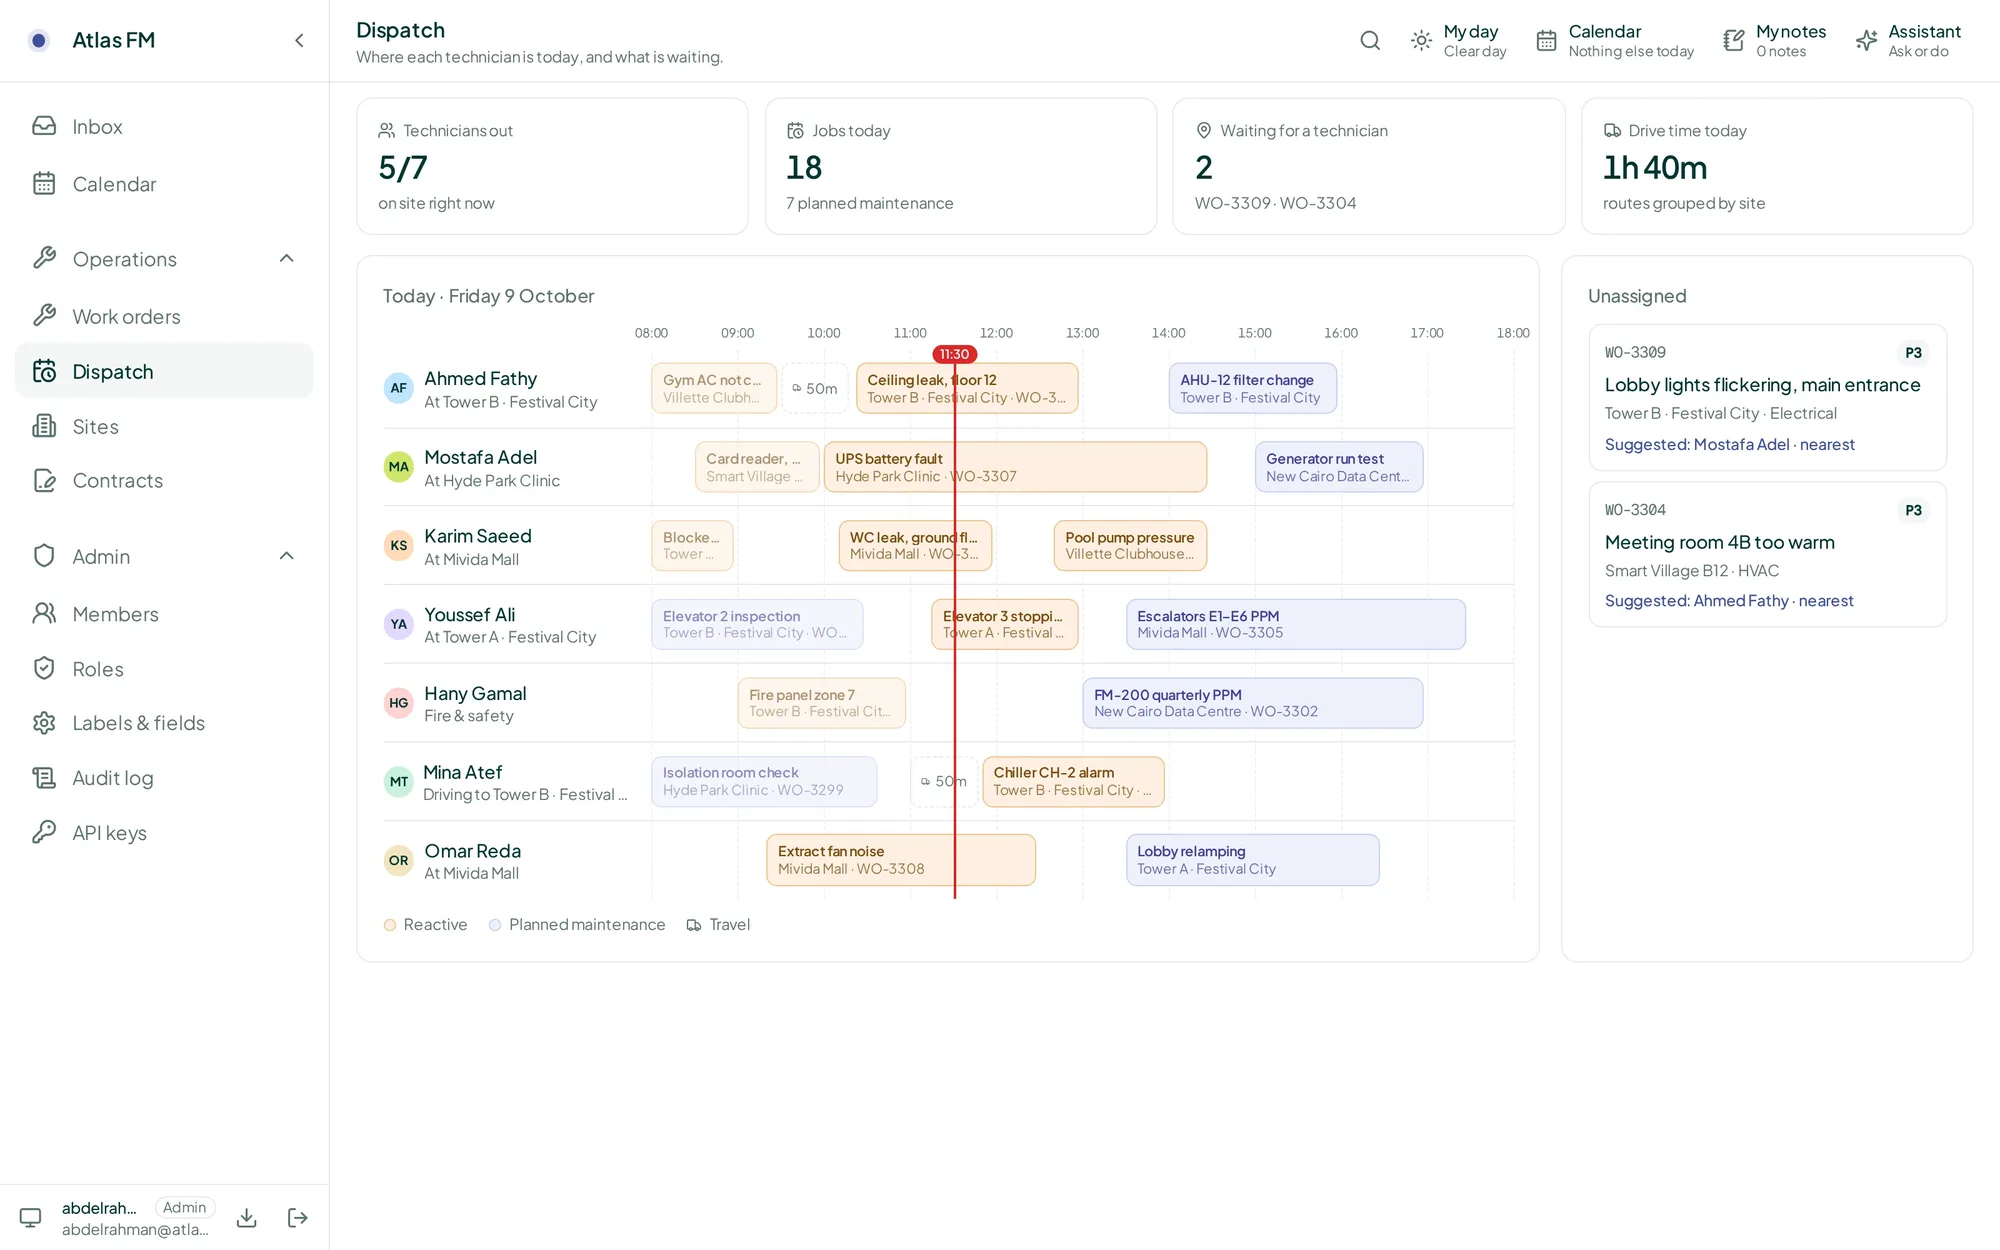
Task: Open the search magnifier icon
Action: pos(1370,41)
